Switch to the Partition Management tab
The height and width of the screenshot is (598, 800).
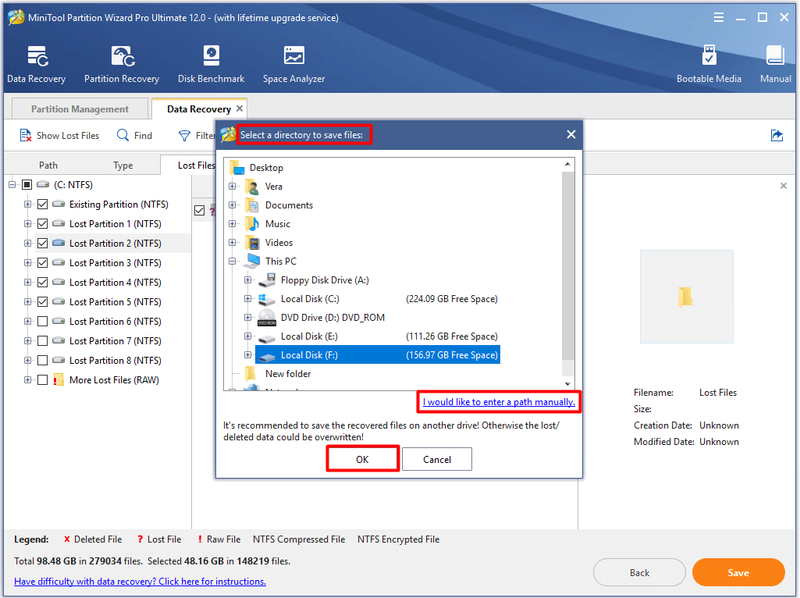click(x=80, y=109)
